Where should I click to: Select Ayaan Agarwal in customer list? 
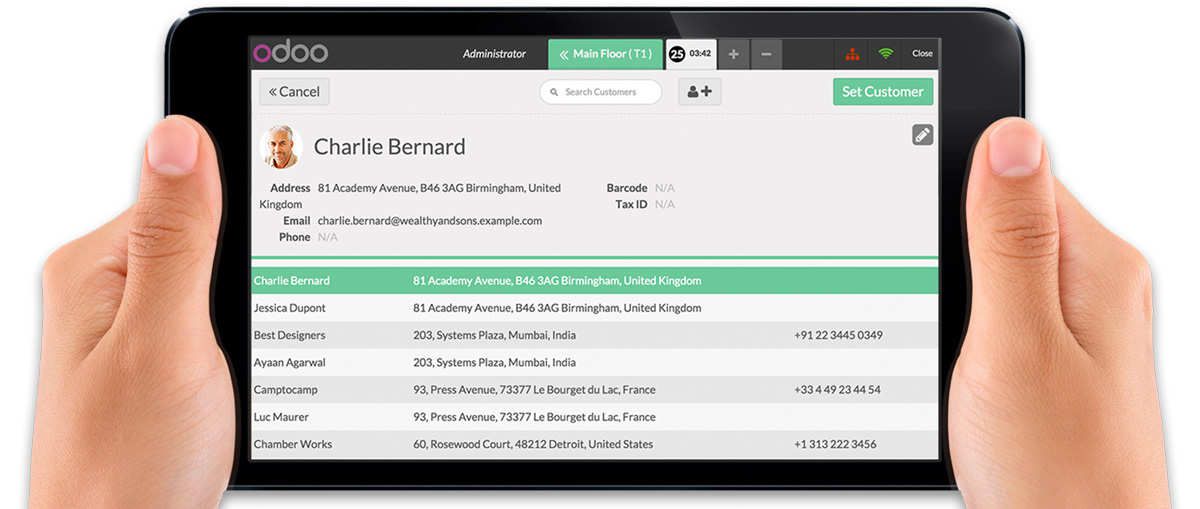pyautogui.click(x=594, y=362)
